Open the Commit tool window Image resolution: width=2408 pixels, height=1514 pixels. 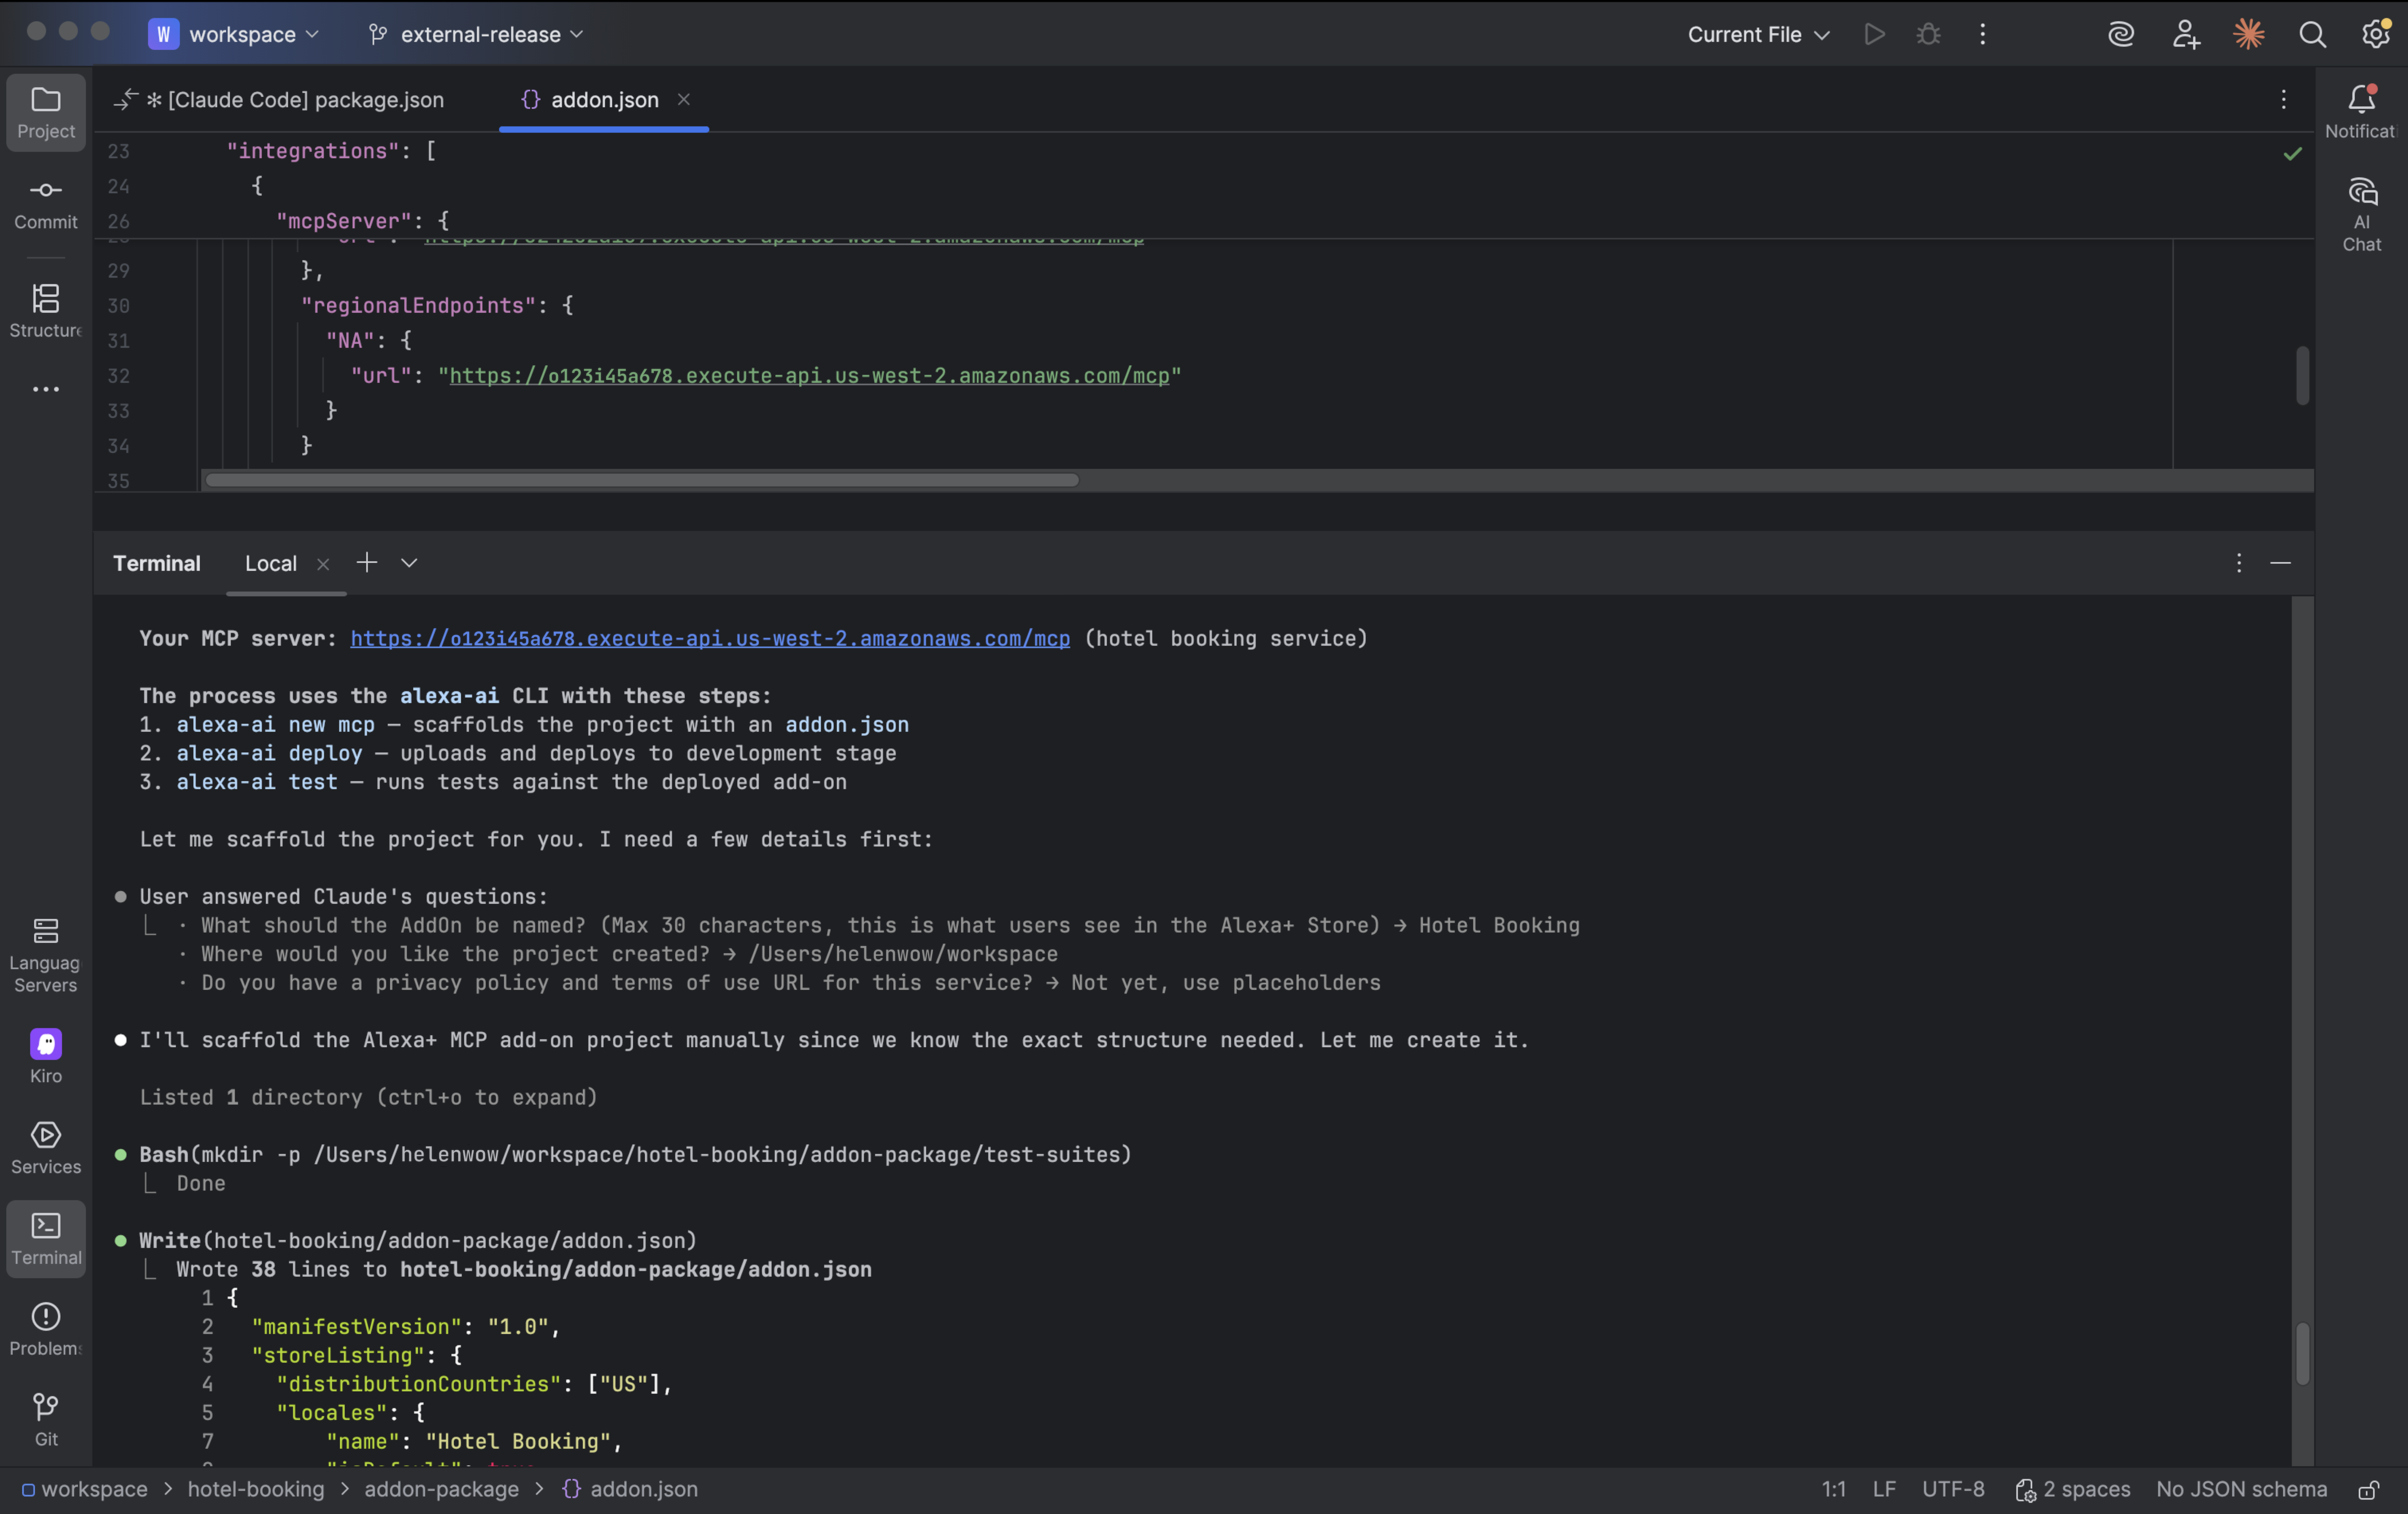pos(46,204)
